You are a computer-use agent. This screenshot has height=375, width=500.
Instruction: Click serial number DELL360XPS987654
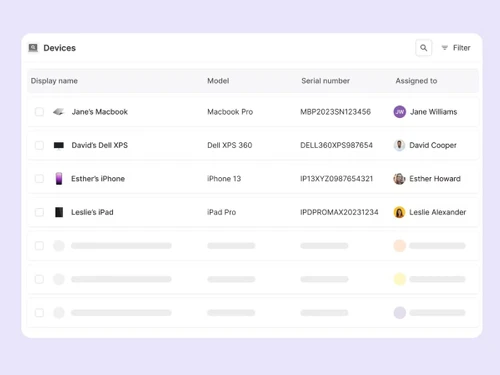click(336, 145)
